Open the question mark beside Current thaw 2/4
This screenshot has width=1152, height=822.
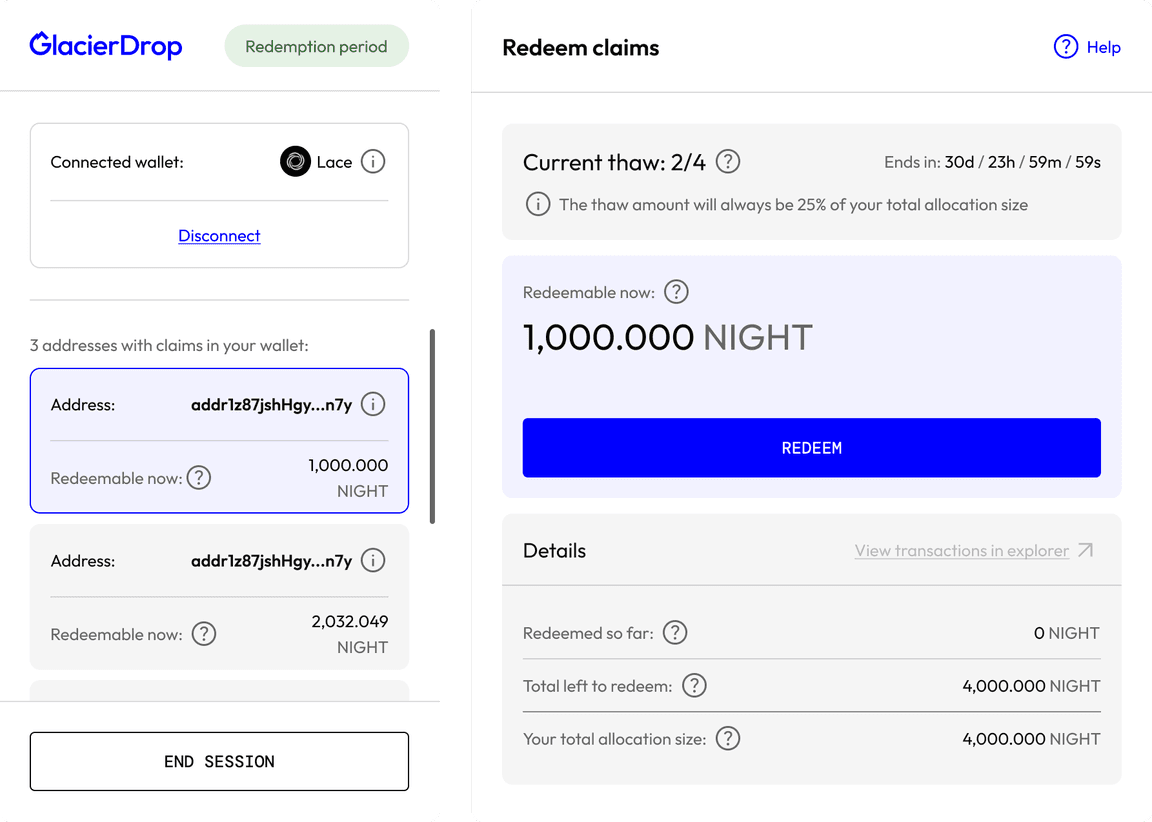click(727, 161)
